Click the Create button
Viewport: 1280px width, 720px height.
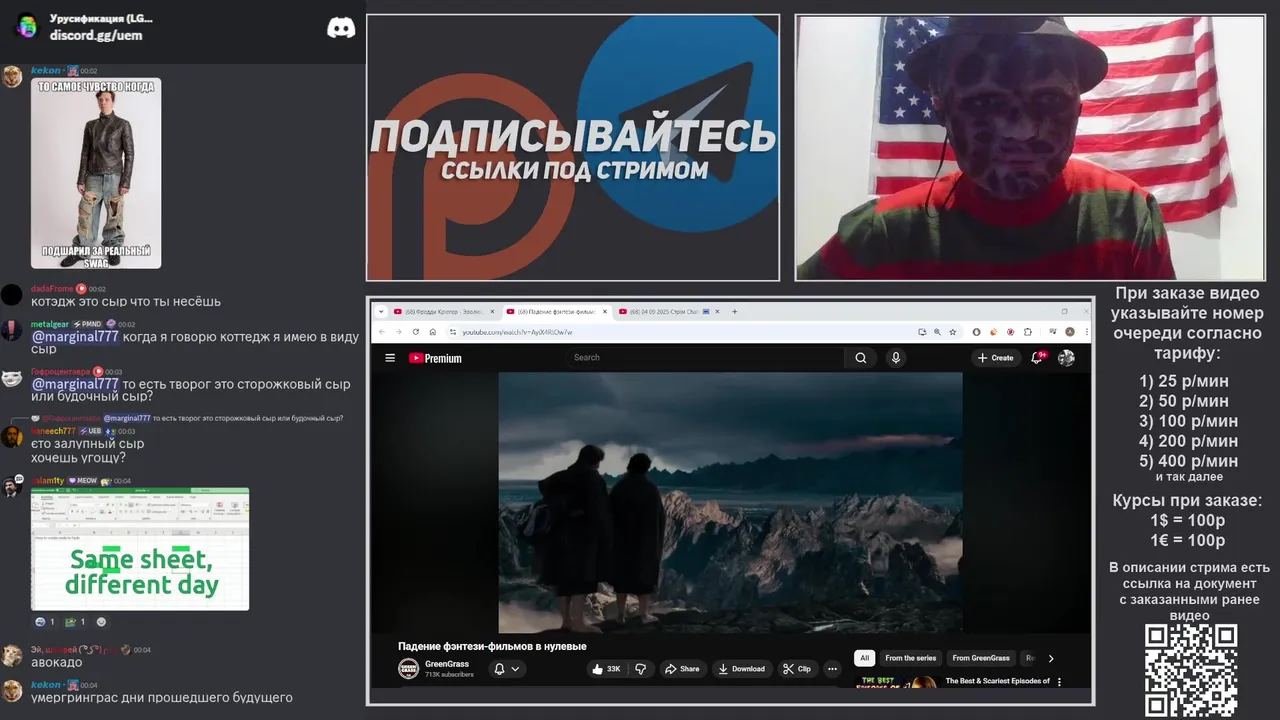995,358
